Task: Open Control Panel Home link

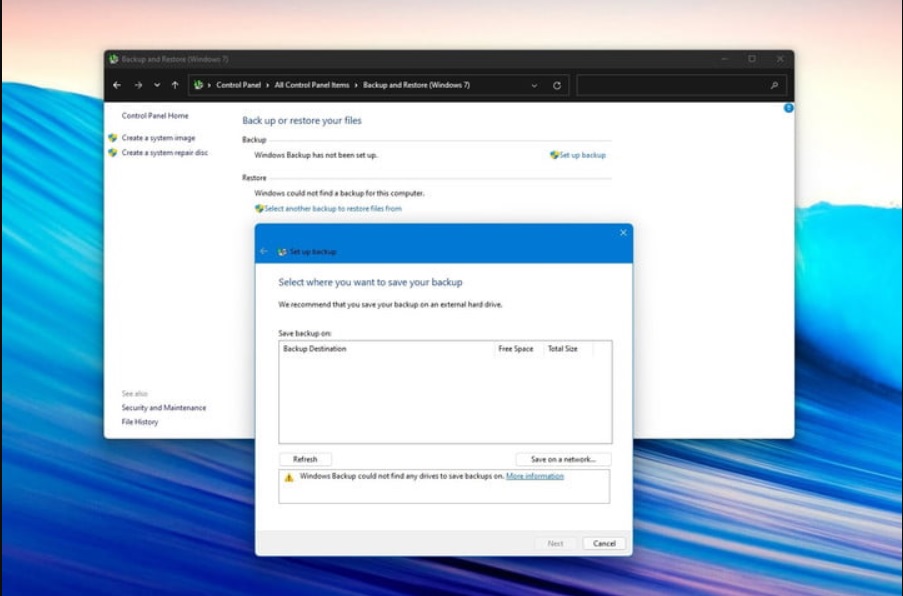Action: [x=155, y=116]
